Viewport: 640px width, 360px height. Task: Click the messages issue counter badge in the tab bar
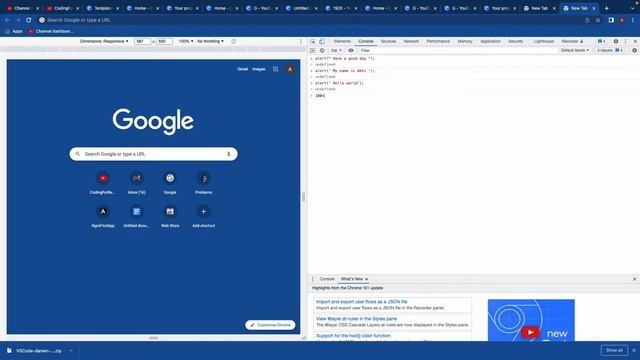(x=601, y=41)
